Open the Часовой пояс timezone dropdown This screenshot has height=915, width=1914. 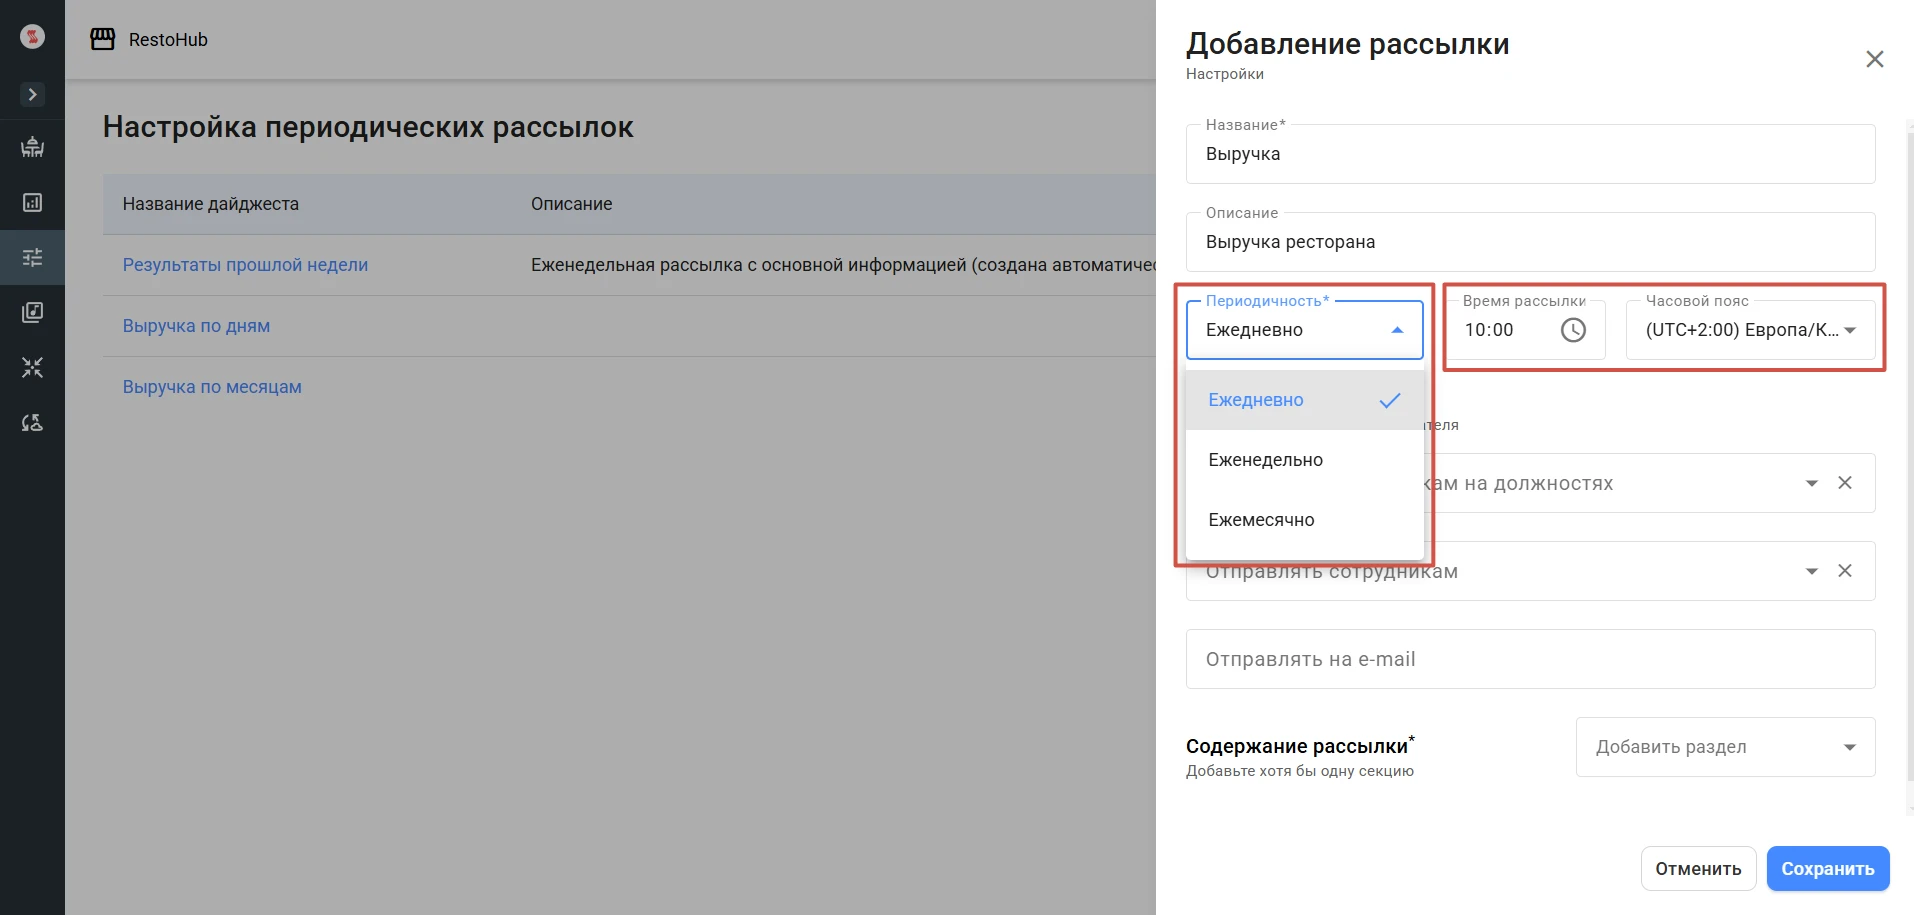coord(1750,330)
